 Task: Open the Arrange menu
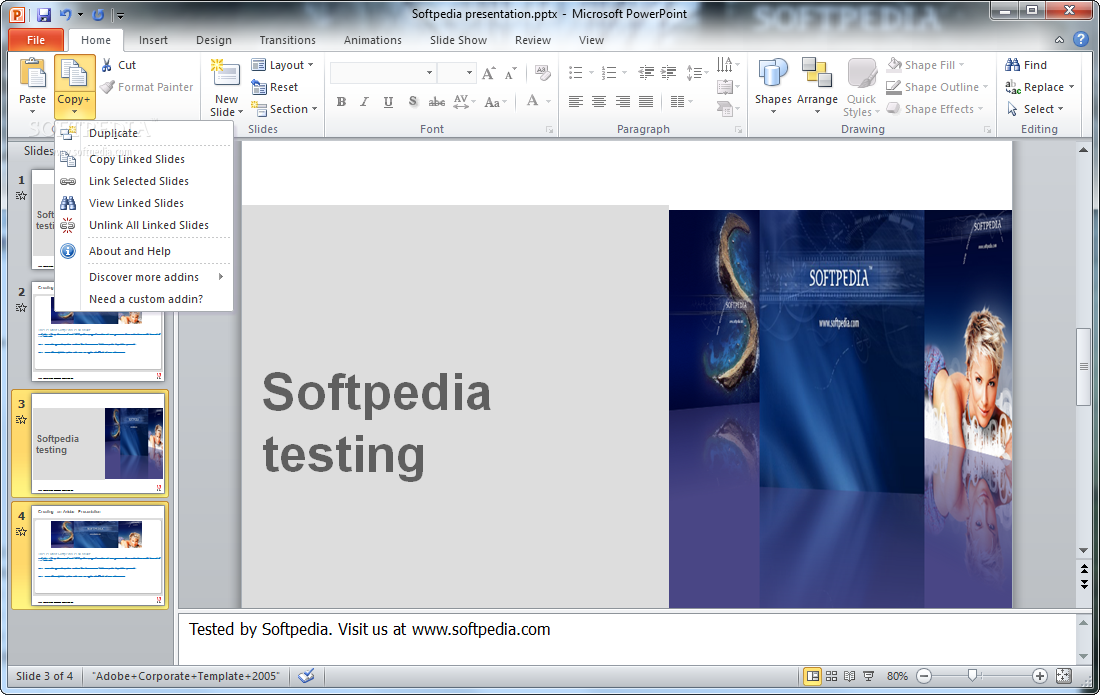click(x=817, y=86)
